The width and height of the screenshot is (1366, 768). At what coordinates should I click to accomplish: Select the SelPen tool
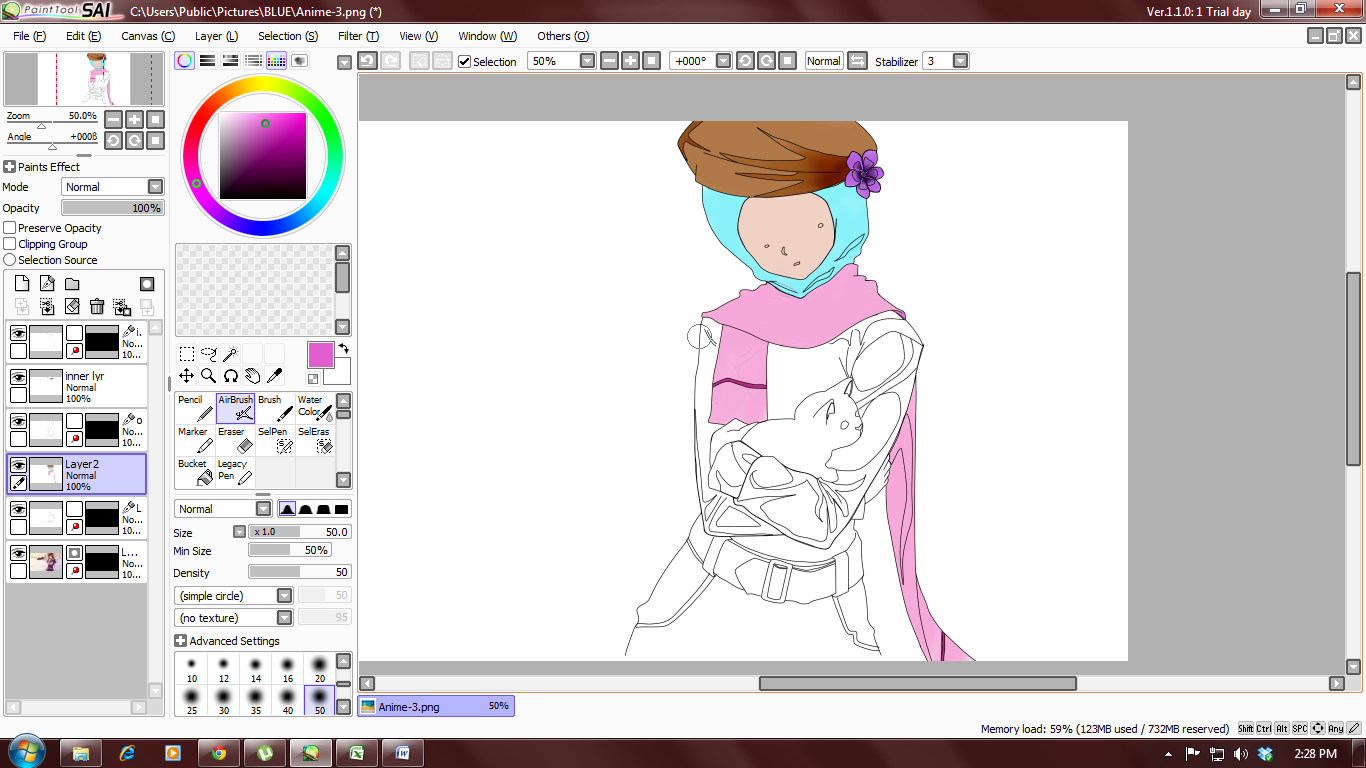click(275, 440)
